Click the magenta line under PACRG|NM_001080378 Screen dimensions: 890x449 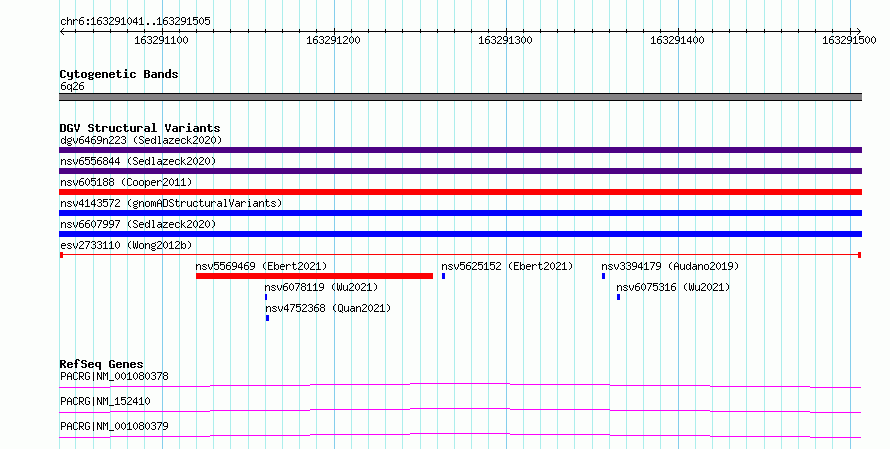tap(460, 386)
